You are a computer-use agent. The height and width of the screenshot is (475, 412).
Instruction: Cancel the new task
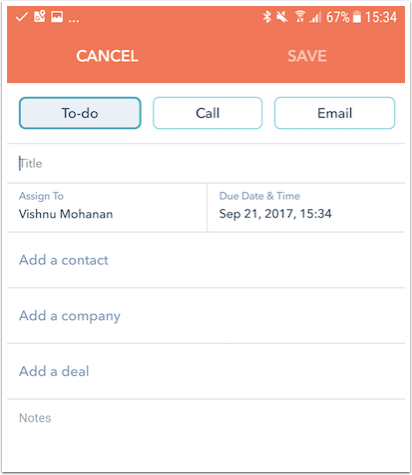click(x=107, y=56)
